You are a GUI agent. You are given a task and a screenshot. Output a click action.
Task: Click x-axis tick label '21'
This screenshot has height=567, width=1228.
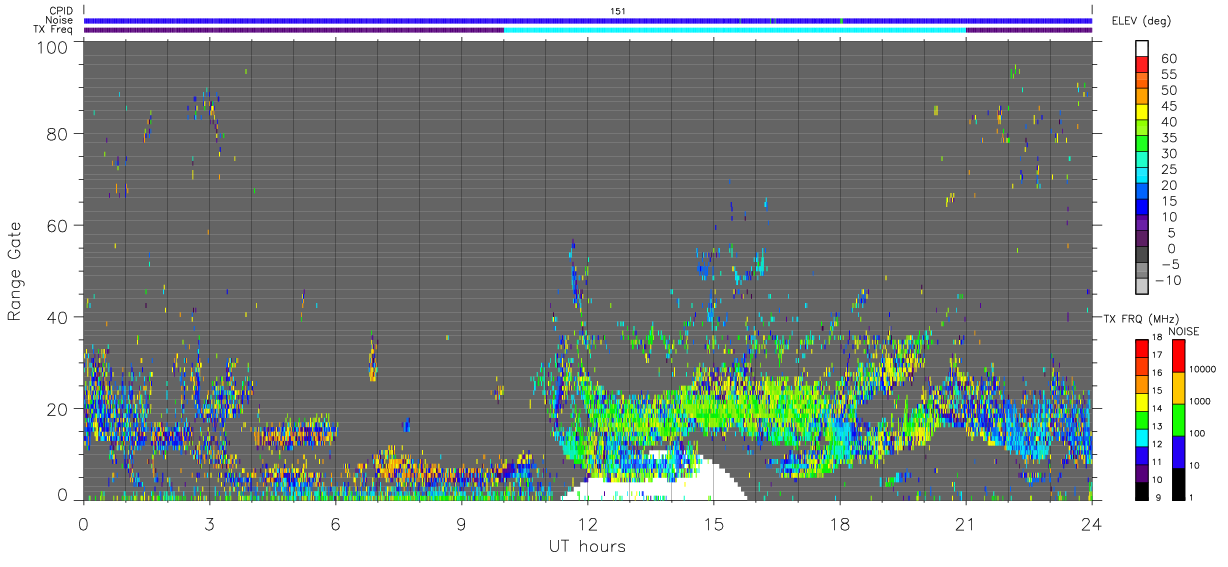(x=966, y=523)
